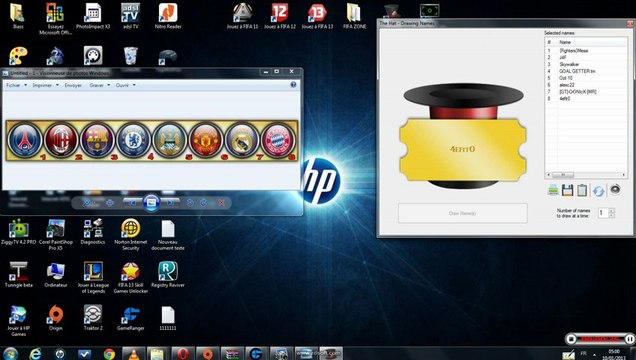Click the Corel PaintShop Pro X5 icon
The height and width of the screenshot is (360, 636).
[x=56, y=234]
